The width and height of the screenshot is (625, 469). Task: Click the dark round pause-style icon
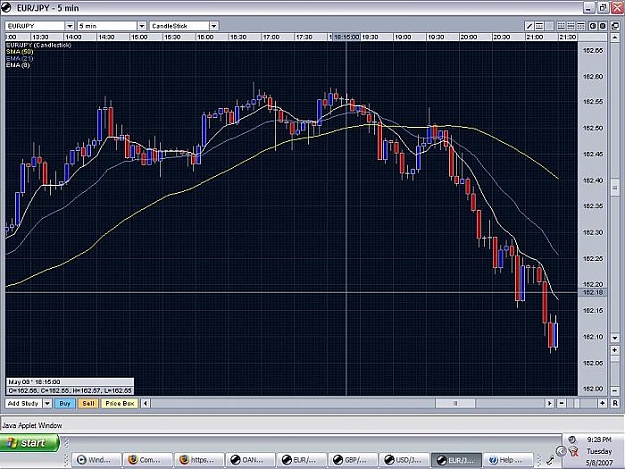point(603,26)
